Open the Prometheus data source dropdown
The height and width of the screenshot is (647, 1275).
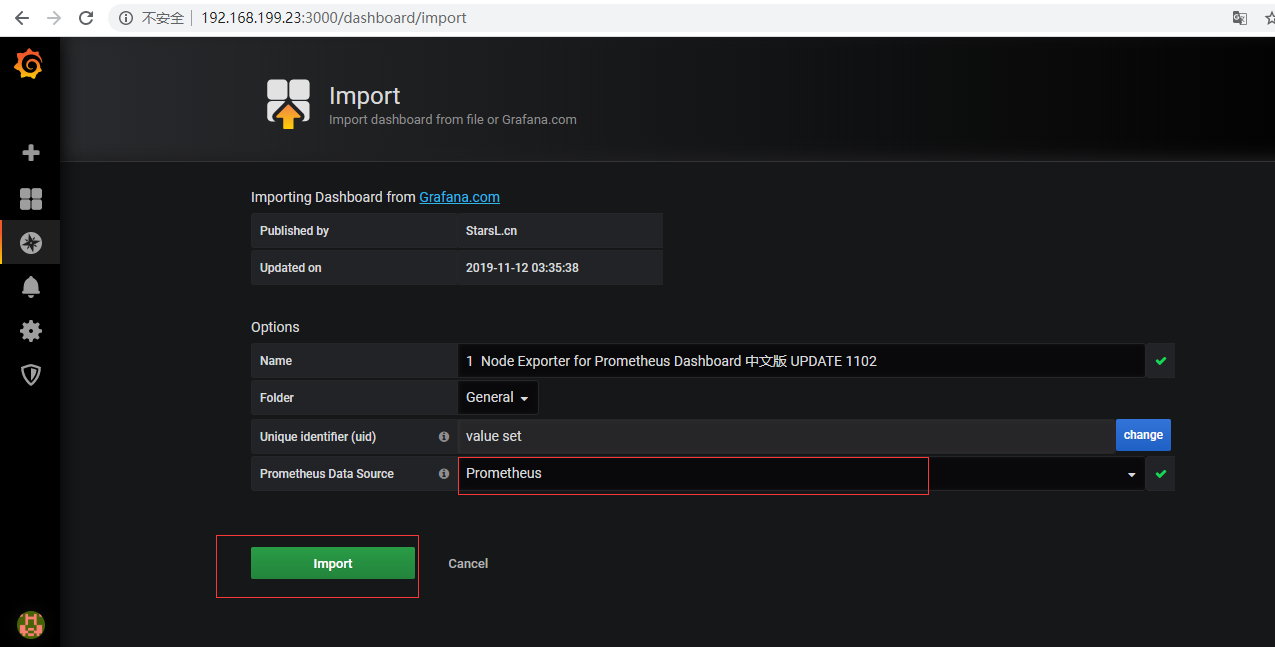801,474
